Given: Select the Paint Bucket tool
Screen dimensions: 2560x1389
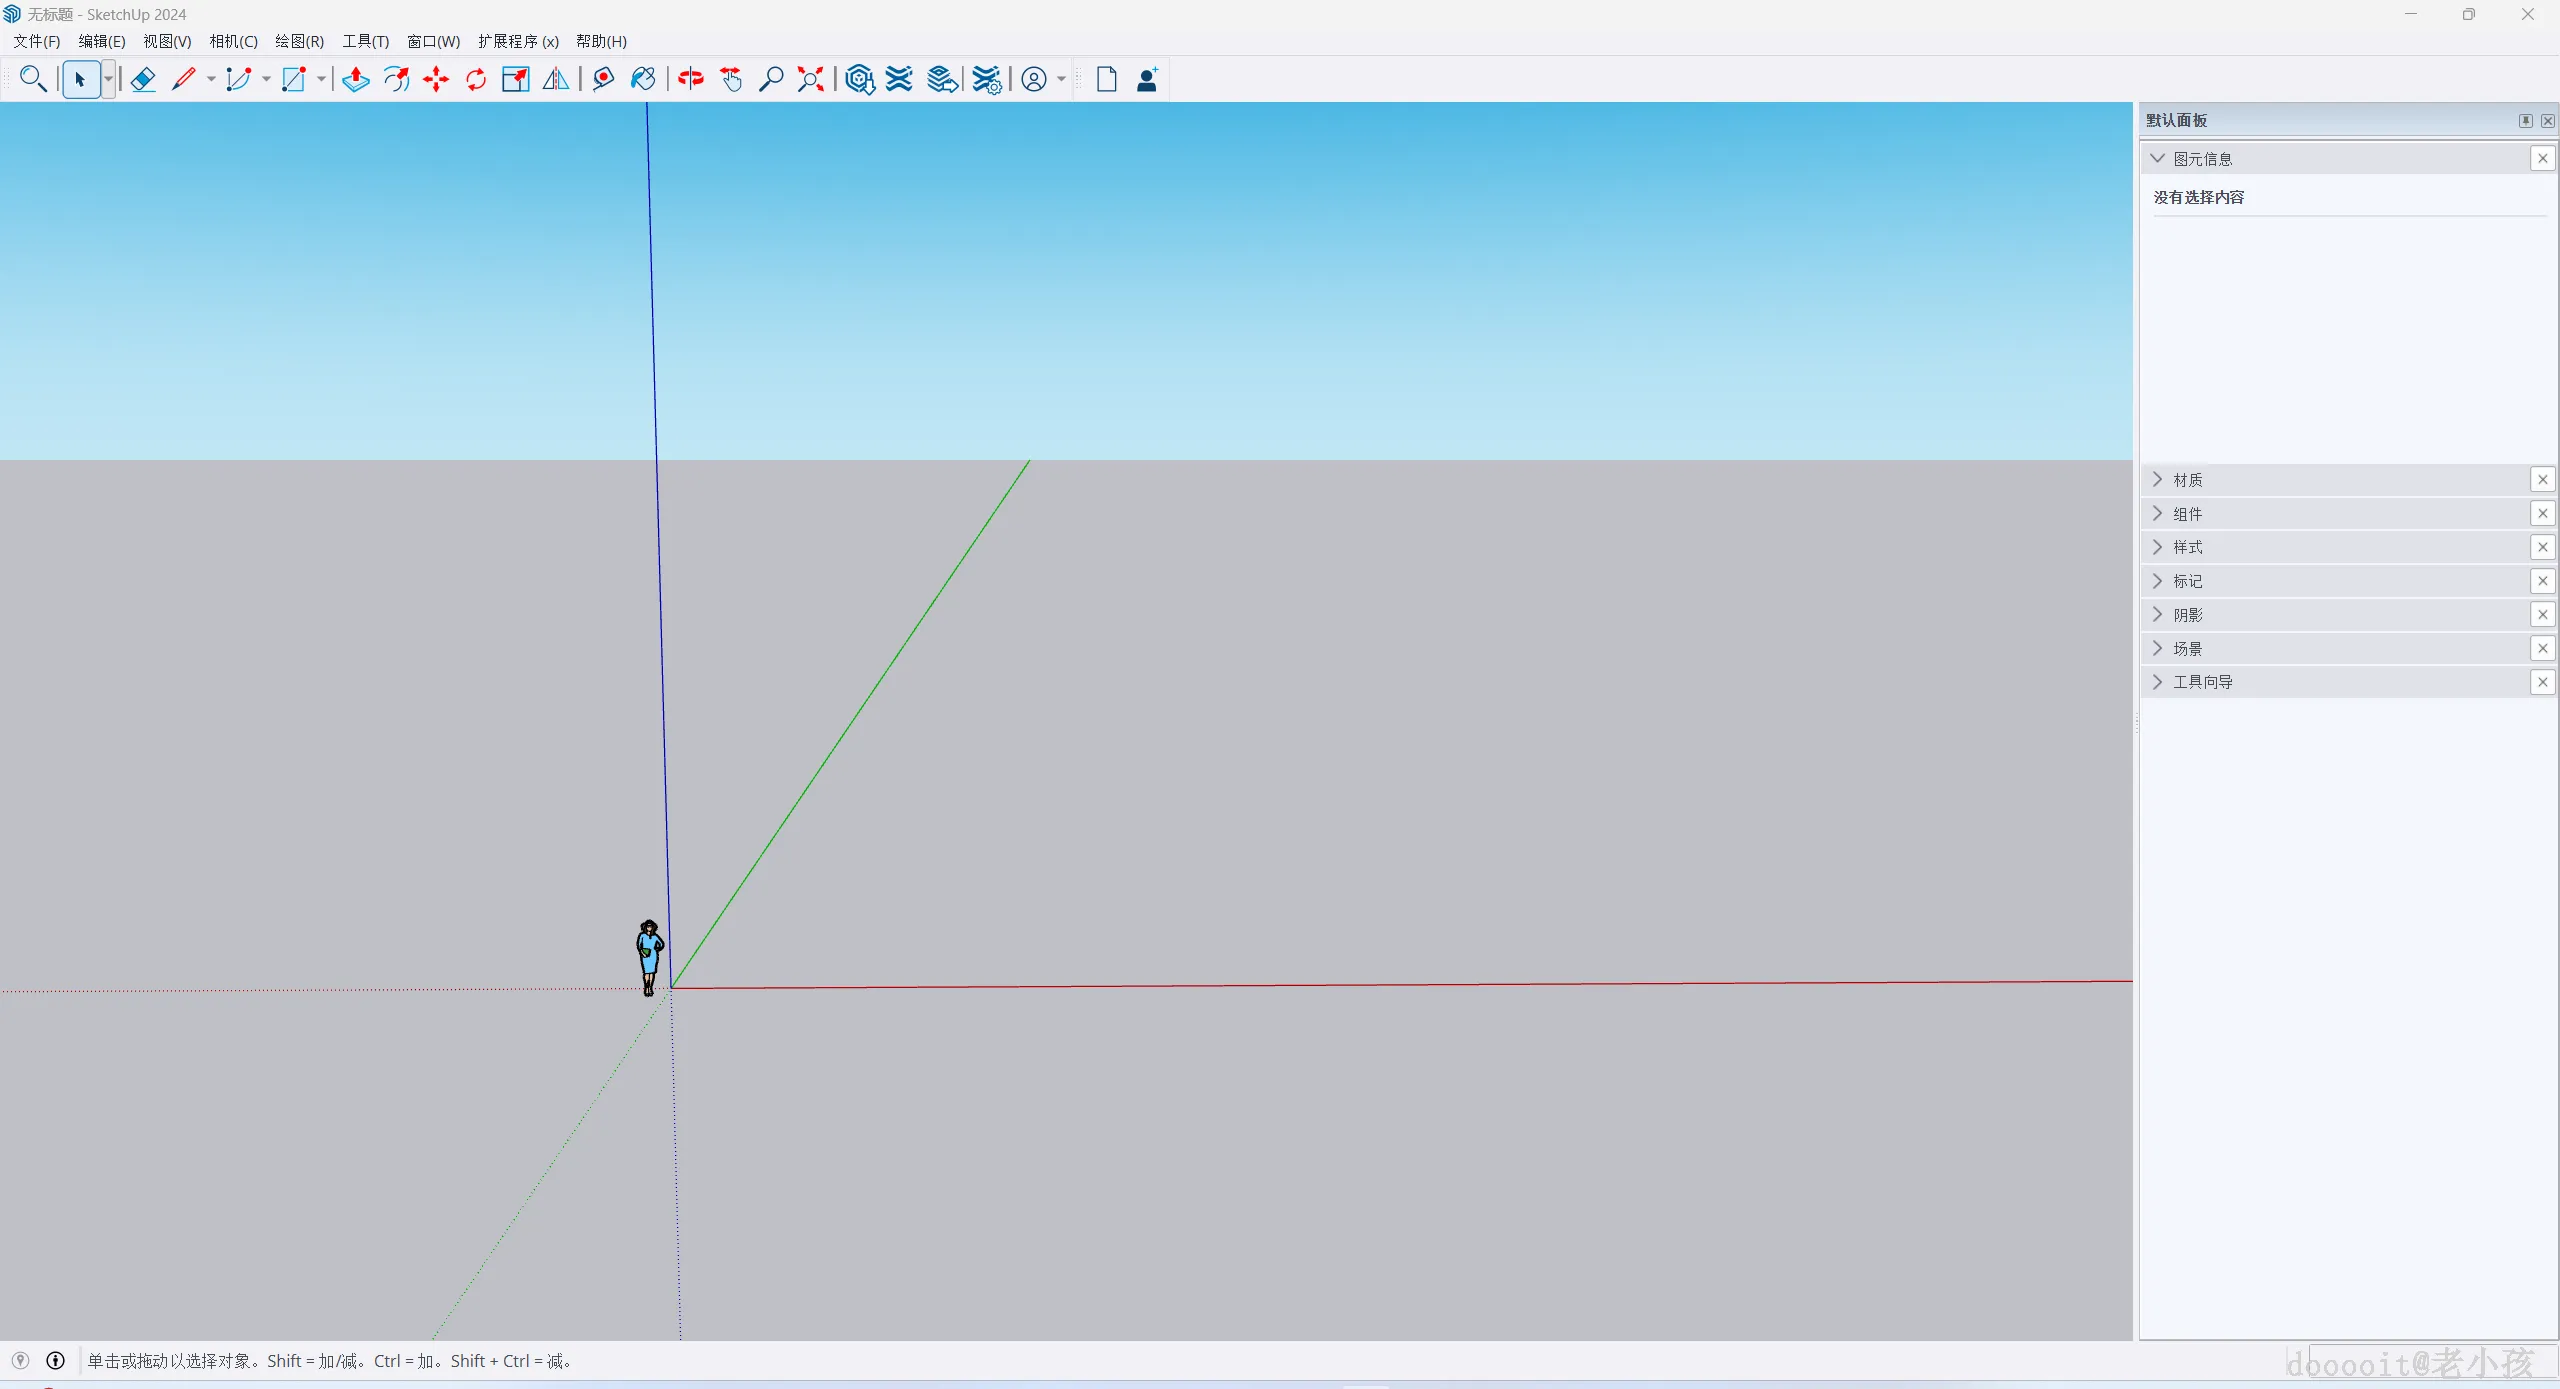Looking at the screenshot, I should 643,79.
